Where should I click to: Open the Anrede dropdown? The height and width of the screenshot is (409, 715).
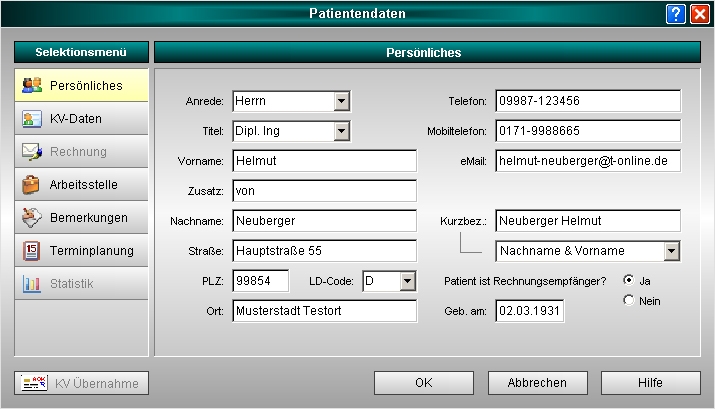pos(341,101)
